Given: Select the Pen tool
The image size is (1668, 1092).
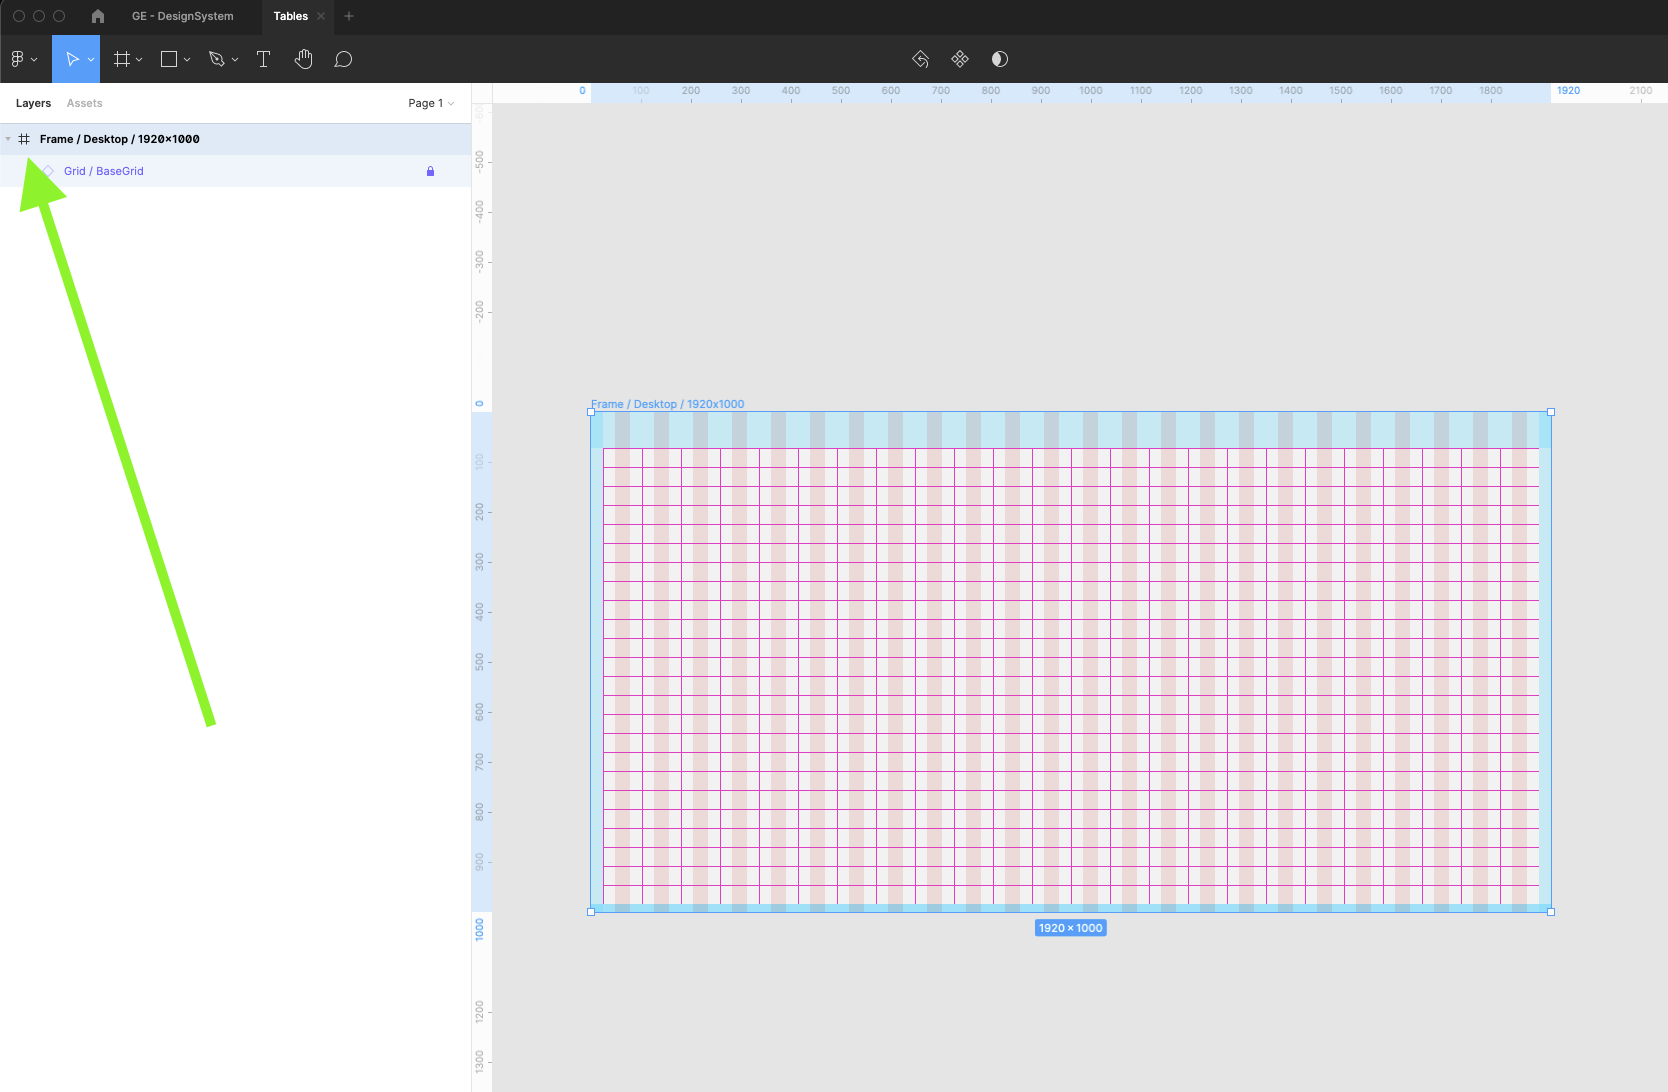Looking at the screenshot, I should tap(216, 60).
